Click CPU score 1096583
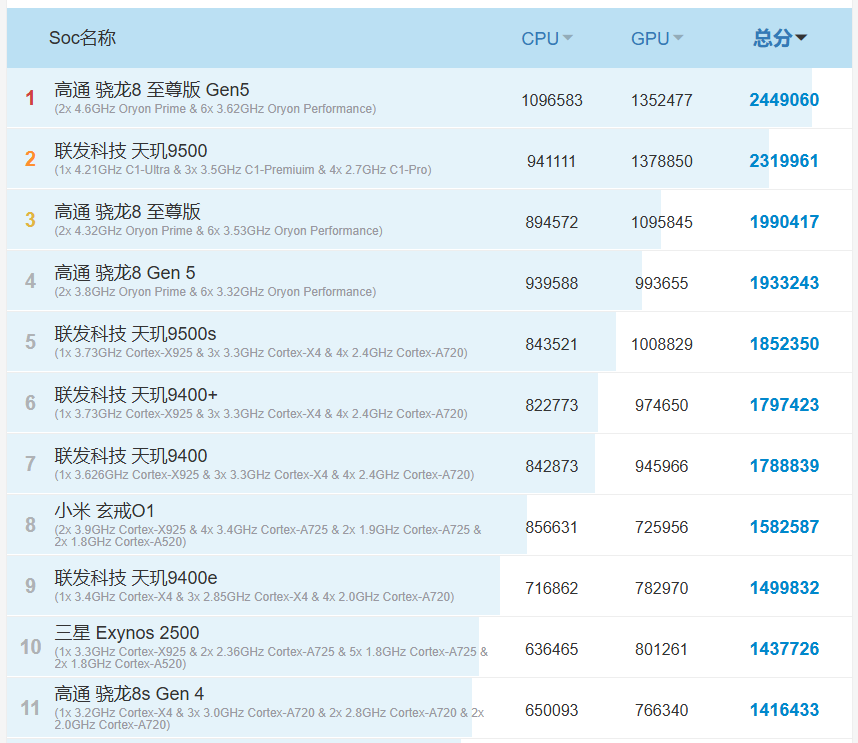Viewport: 858px width, 743px height. pyautogui.click(x=552, y=100)
